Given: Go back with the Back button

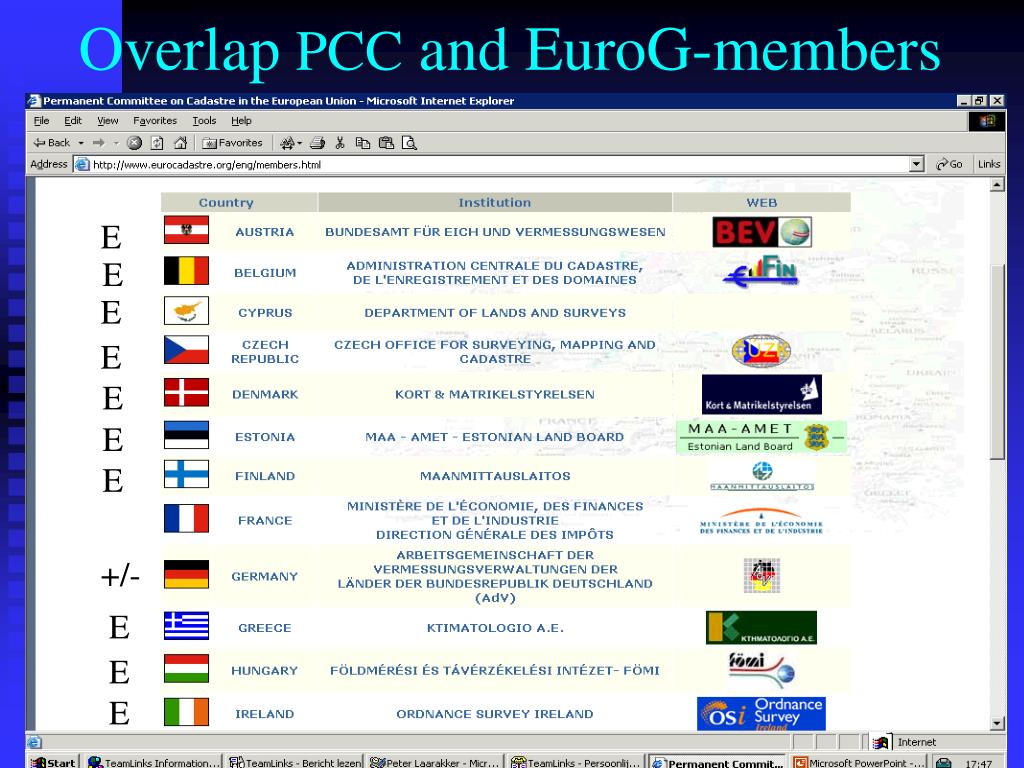Looking at the screenshot, I should point(52,142).
